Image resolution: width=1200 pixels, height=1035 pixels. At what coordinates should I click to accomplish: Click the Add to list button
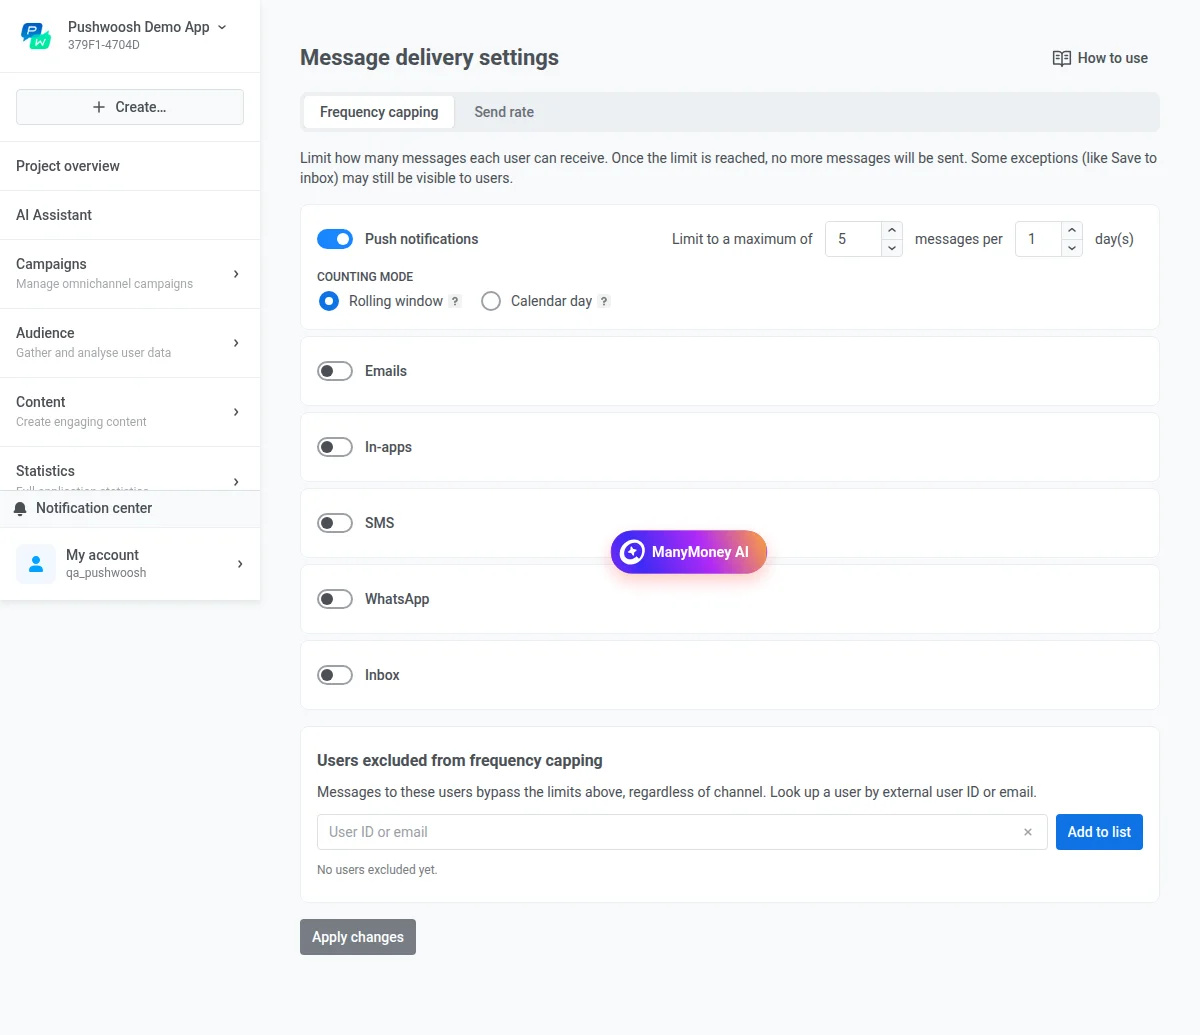point(1099,832)
